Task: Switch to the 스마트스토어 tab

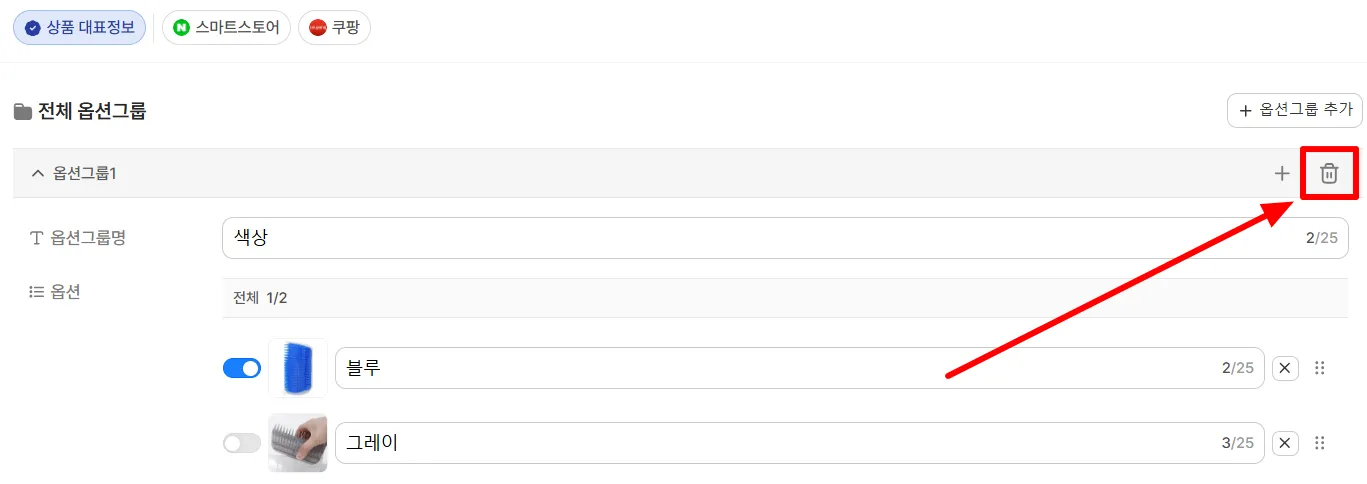Action: pos(226,28)
